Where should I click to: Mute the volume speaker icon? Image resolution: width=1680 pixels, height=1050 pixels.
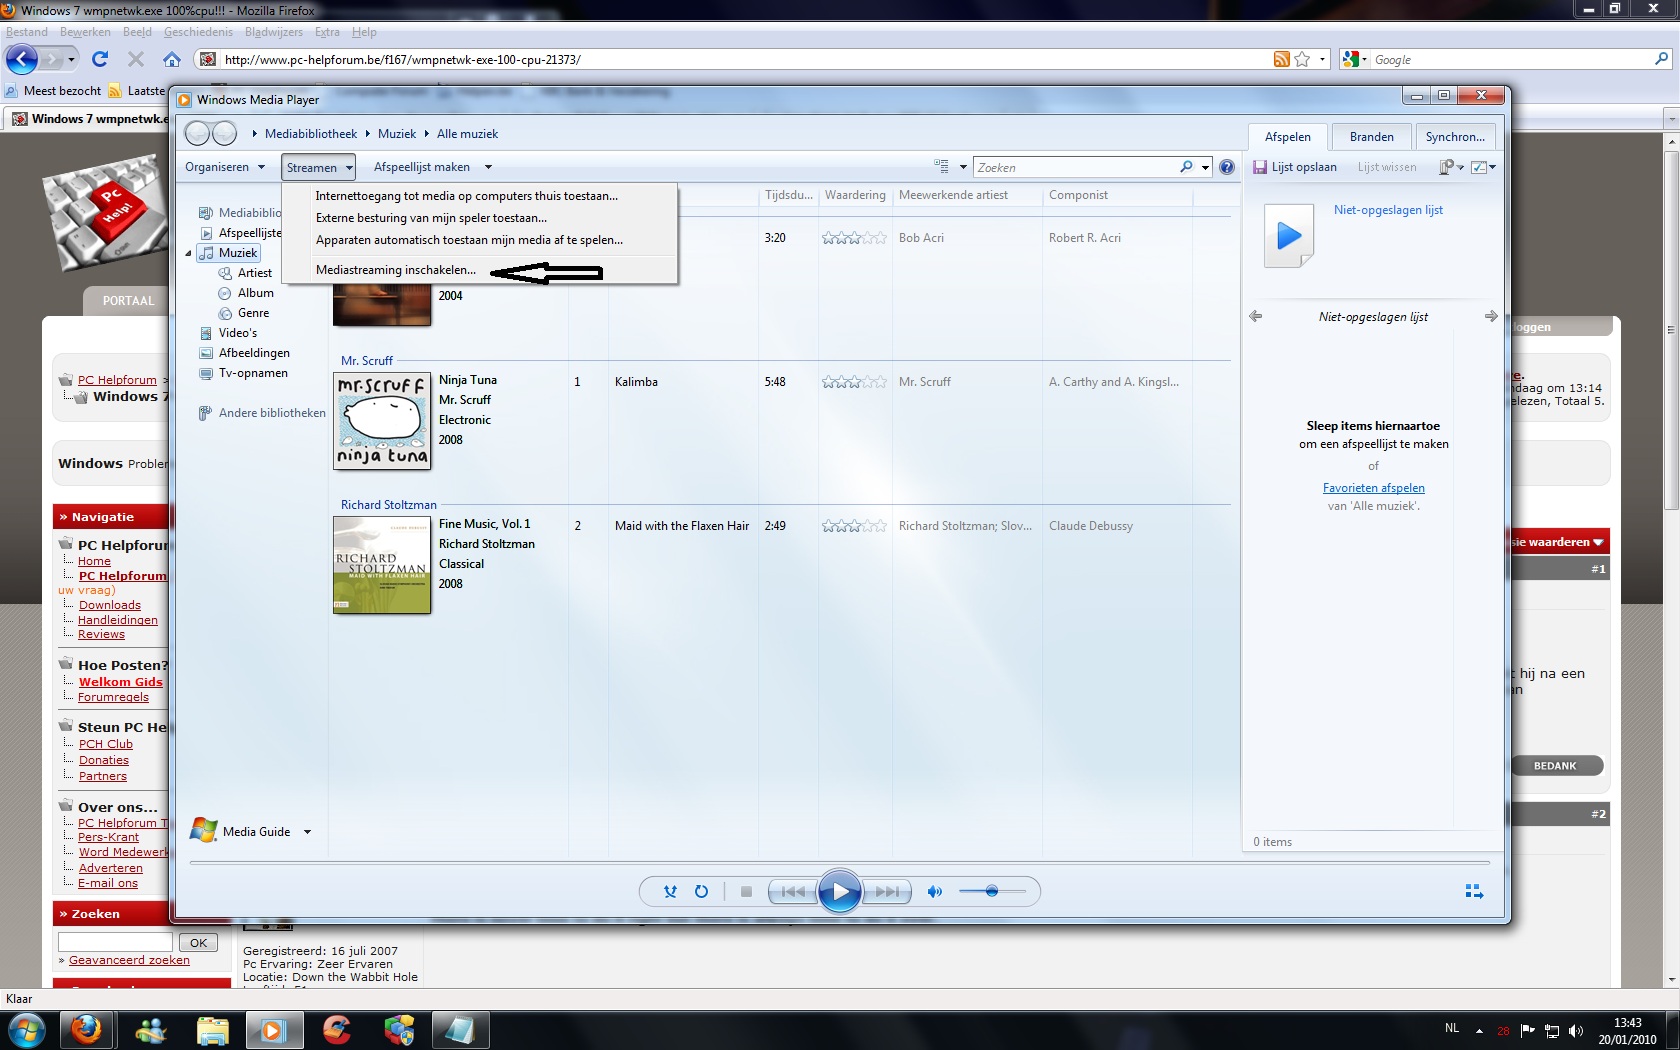(935, 891)
